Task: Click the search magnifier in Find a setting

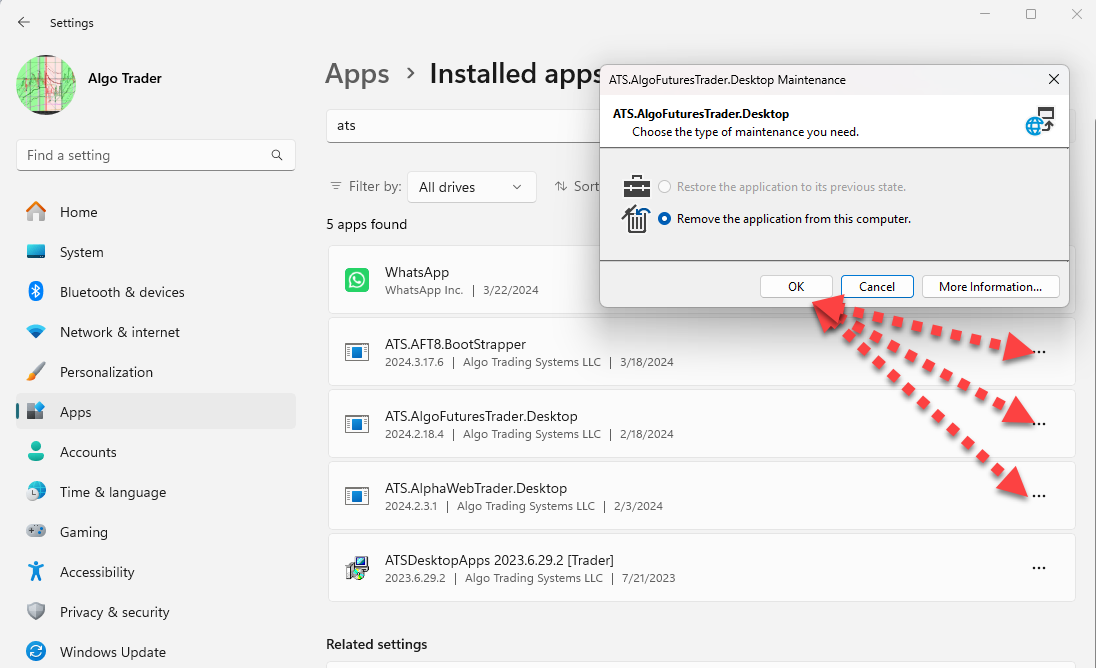Action: (277, 155)
